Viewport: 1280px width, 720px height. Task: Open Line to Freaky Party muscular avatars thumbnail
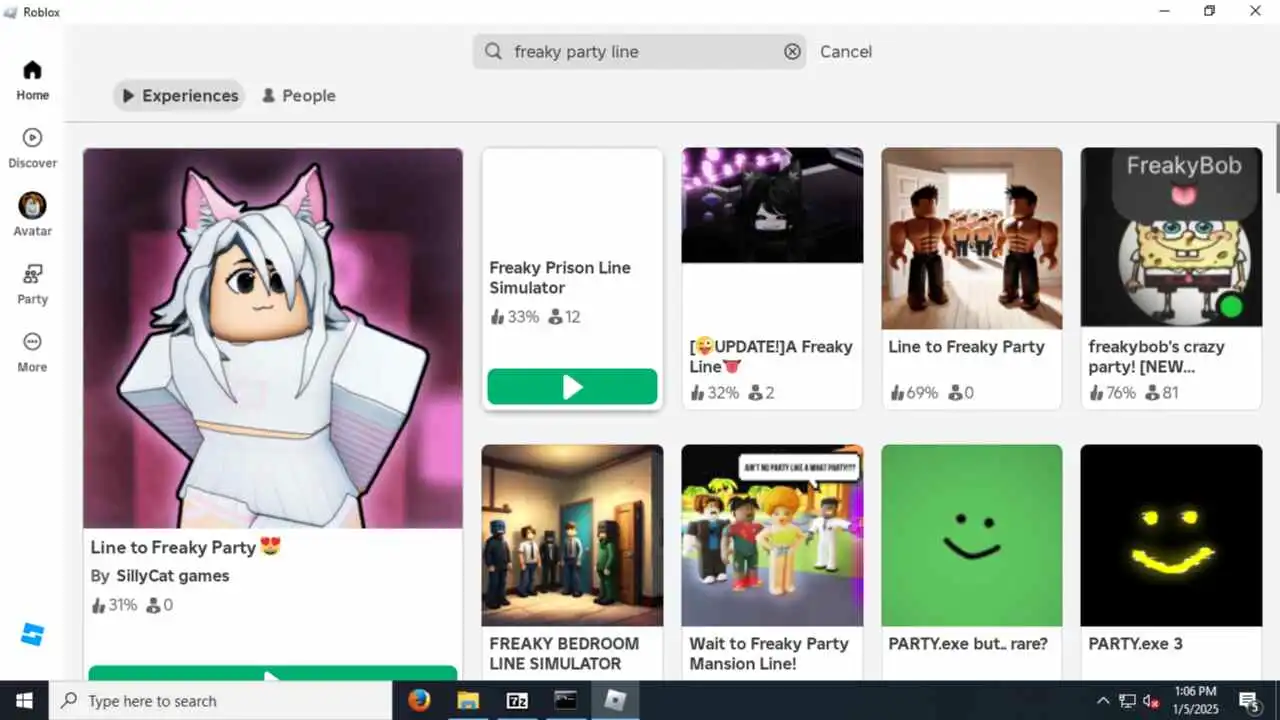point(971,238)
